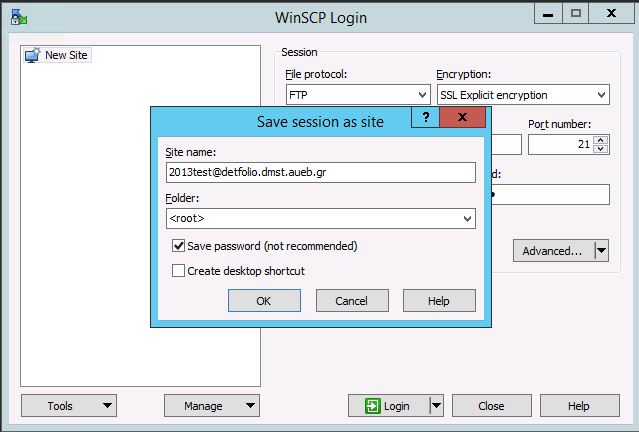Open the Folder dropdown showing <root>
This screenshot has width=639, height=432.
click(468, 218)
